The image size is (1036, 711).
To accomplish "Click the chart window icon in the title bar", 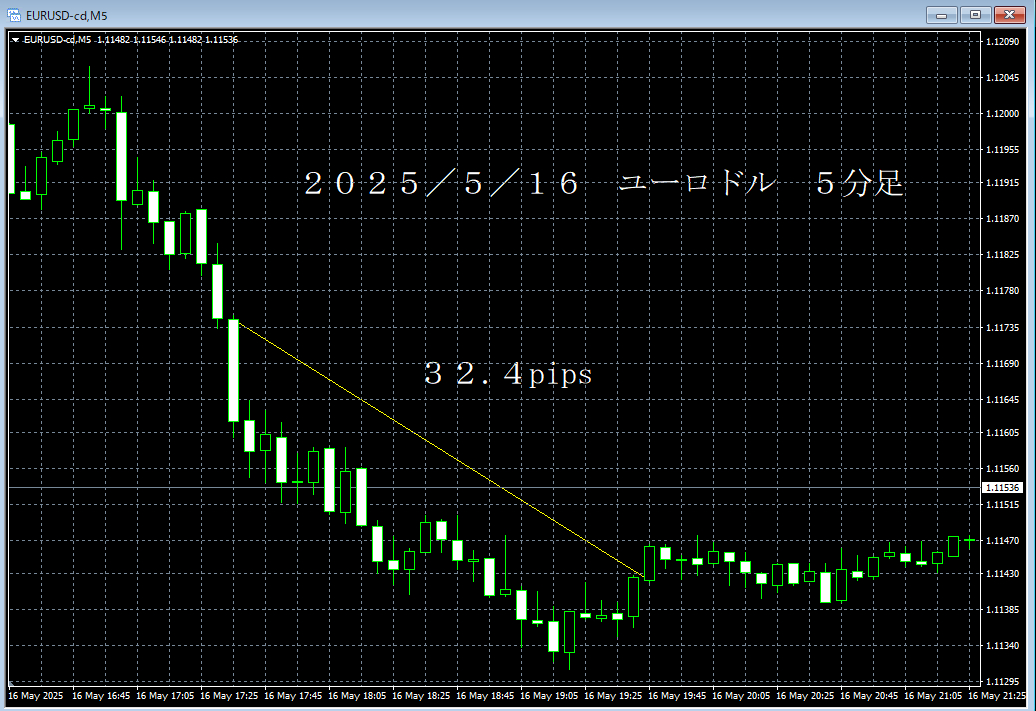I will pyautogui.click(x=14, y=15).
